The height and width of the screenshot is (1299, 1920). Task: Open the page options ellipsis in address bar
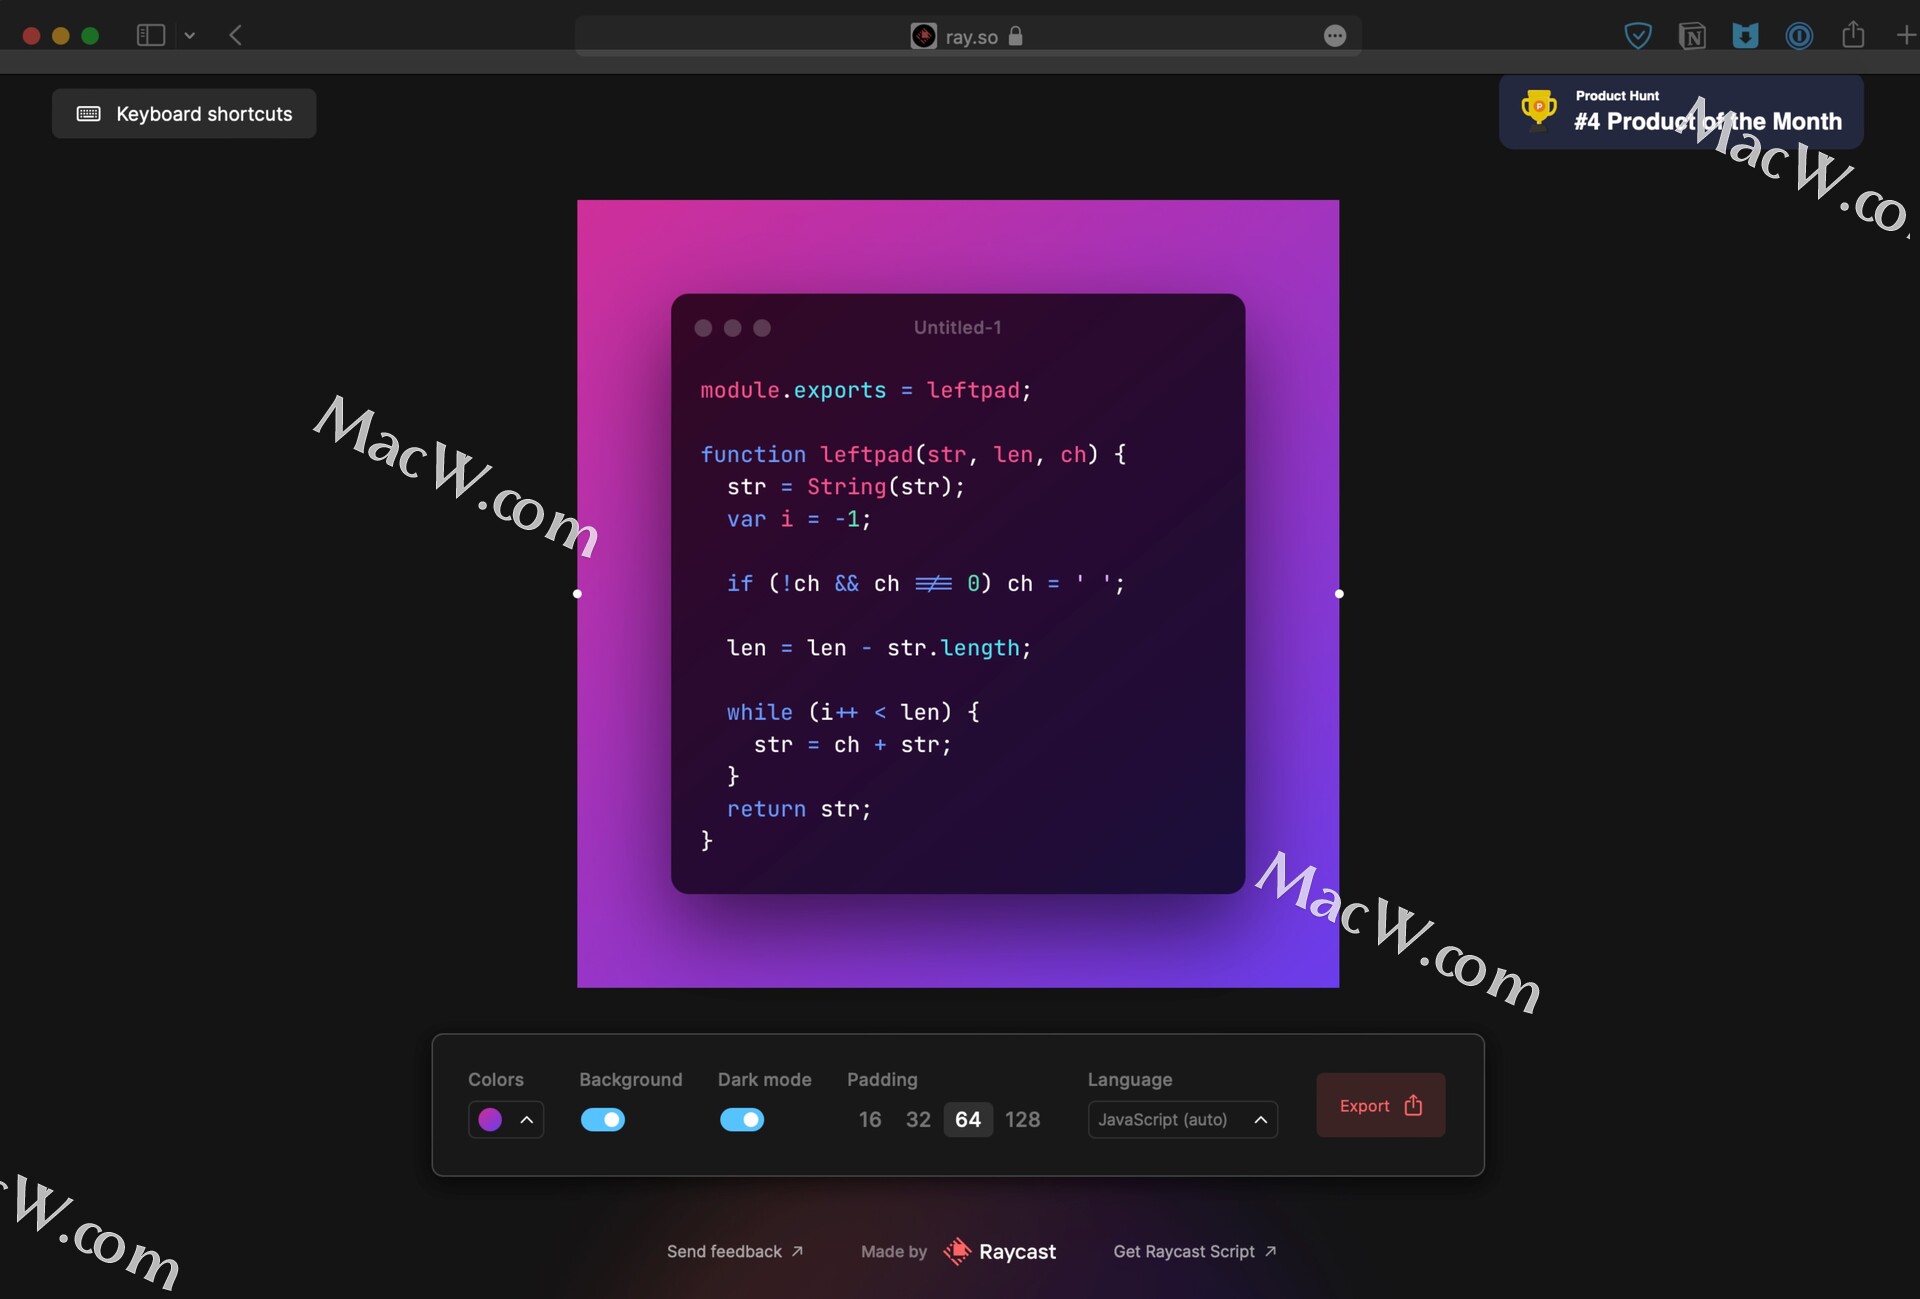pyautogui.click(x=1335, y=36)
